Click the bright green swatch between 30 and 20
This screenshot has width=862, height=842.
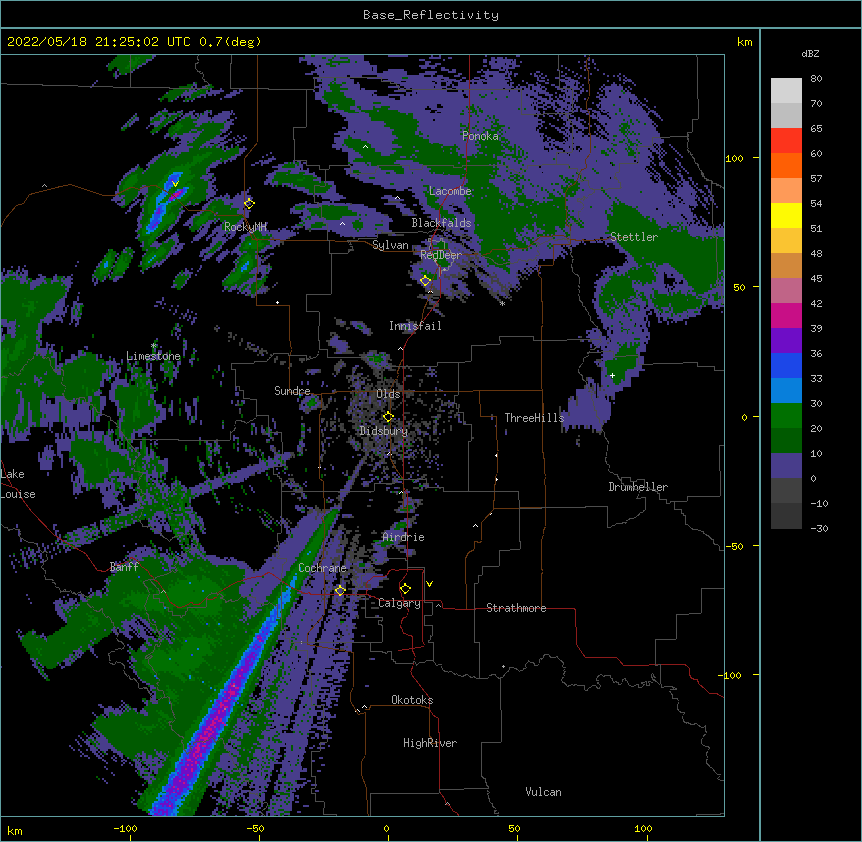786,416
